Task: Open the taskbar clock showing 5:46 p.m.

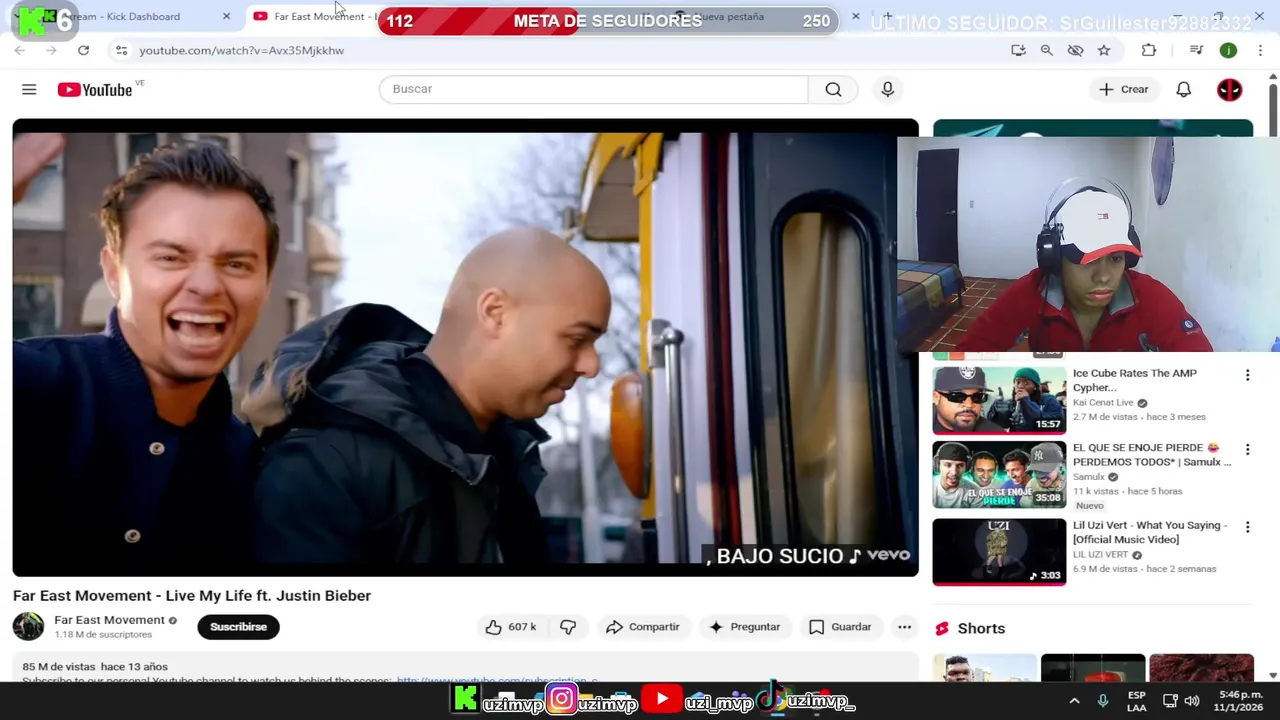Action: point(1240,701)
